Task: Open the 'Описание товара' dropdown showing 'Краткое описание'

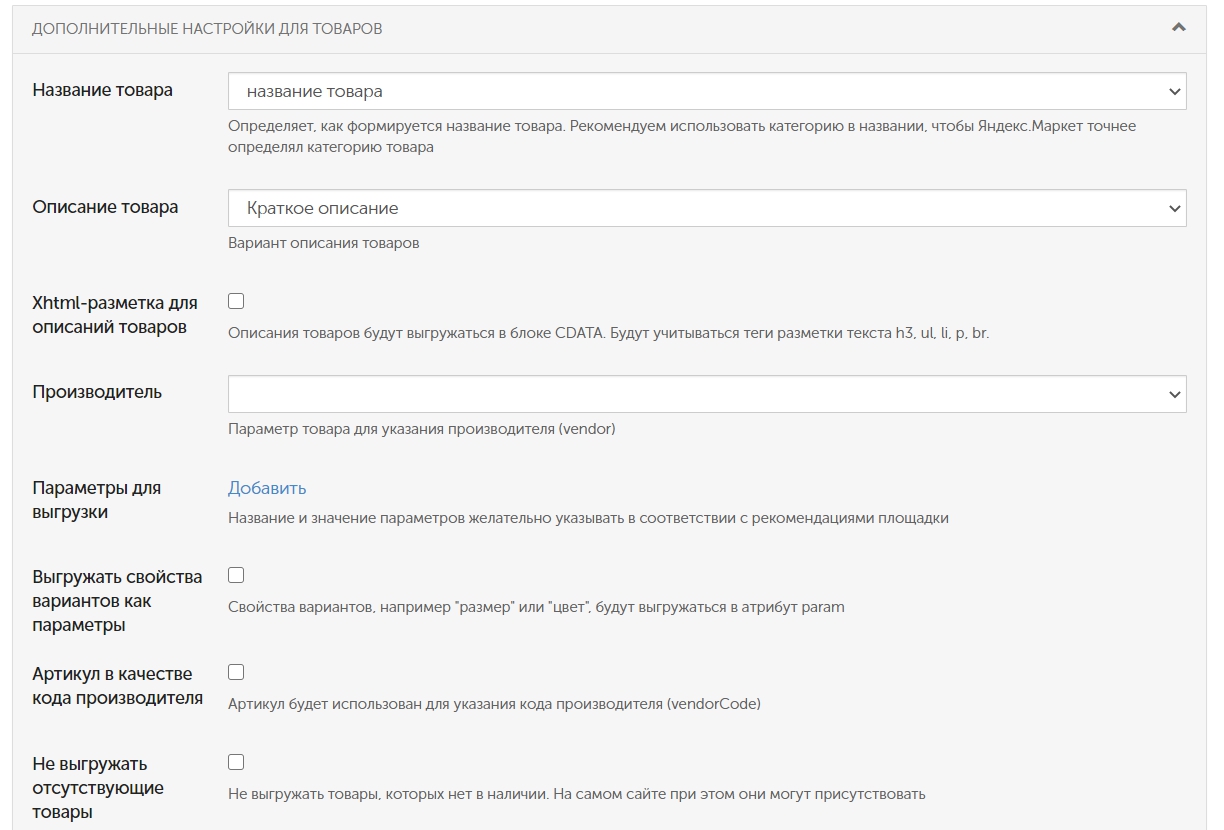Action: [x=706, y=209]
